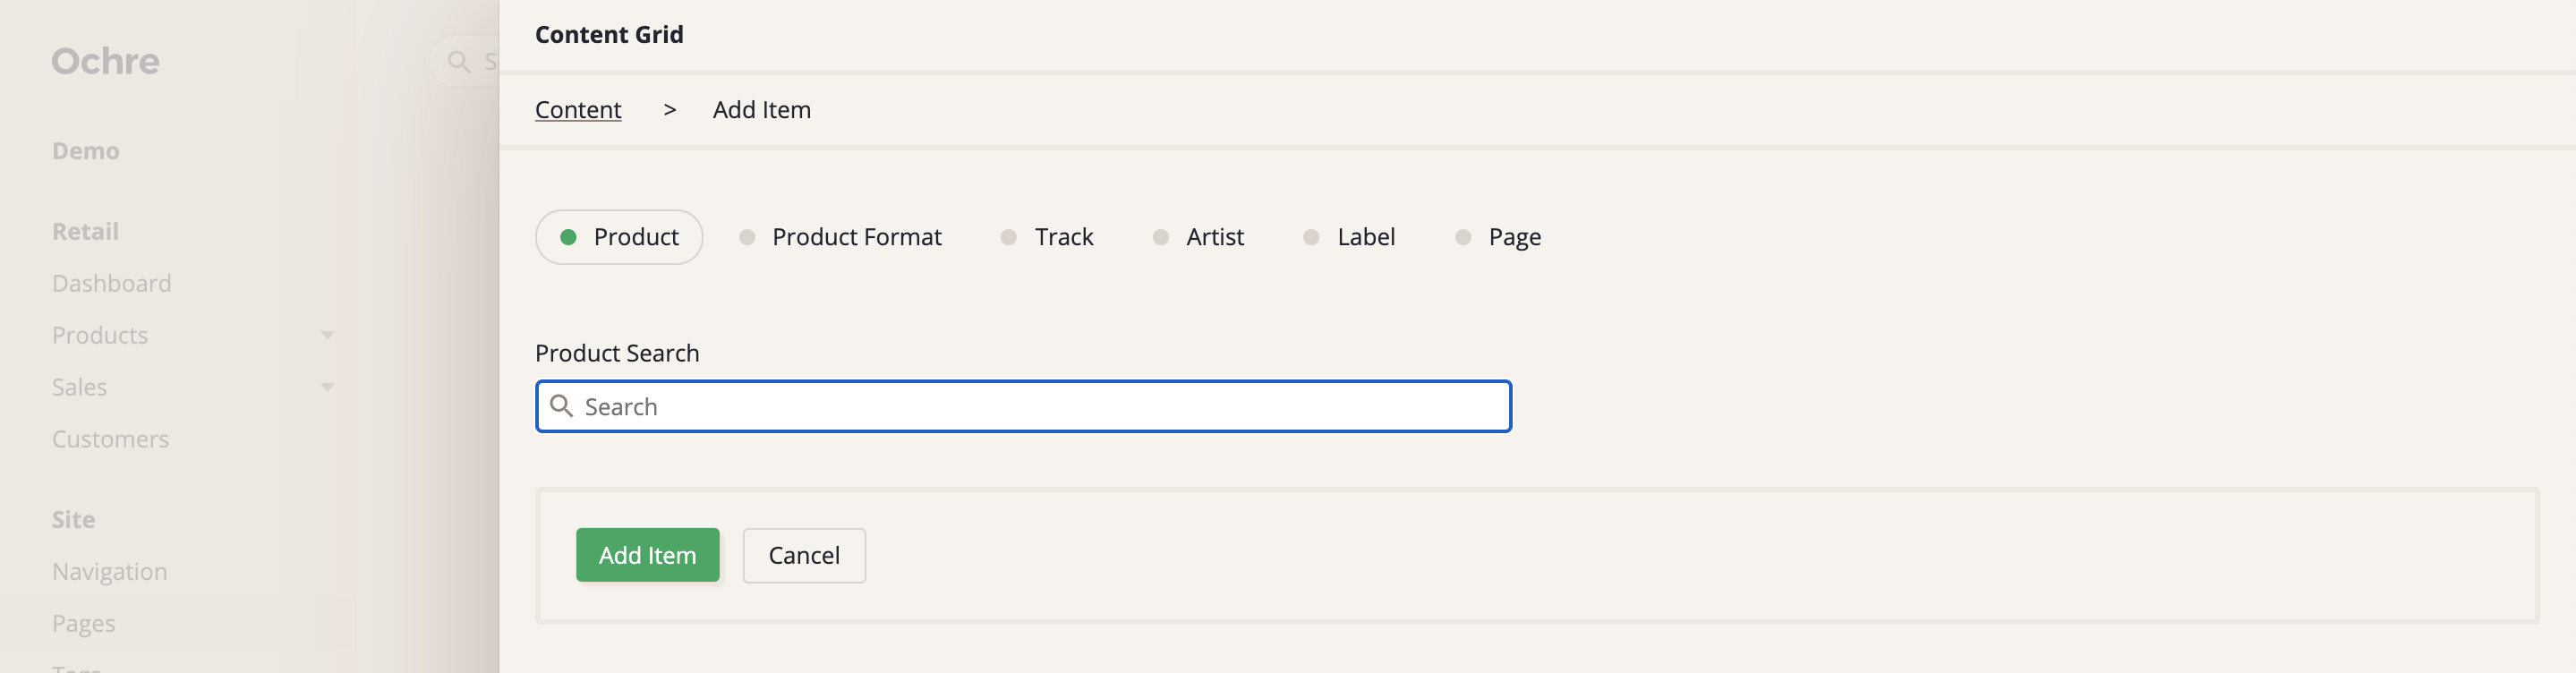Expand the Products sidebar menu arrow
This screenshot has height=673, width=2576.
click(x=327, y=335)
